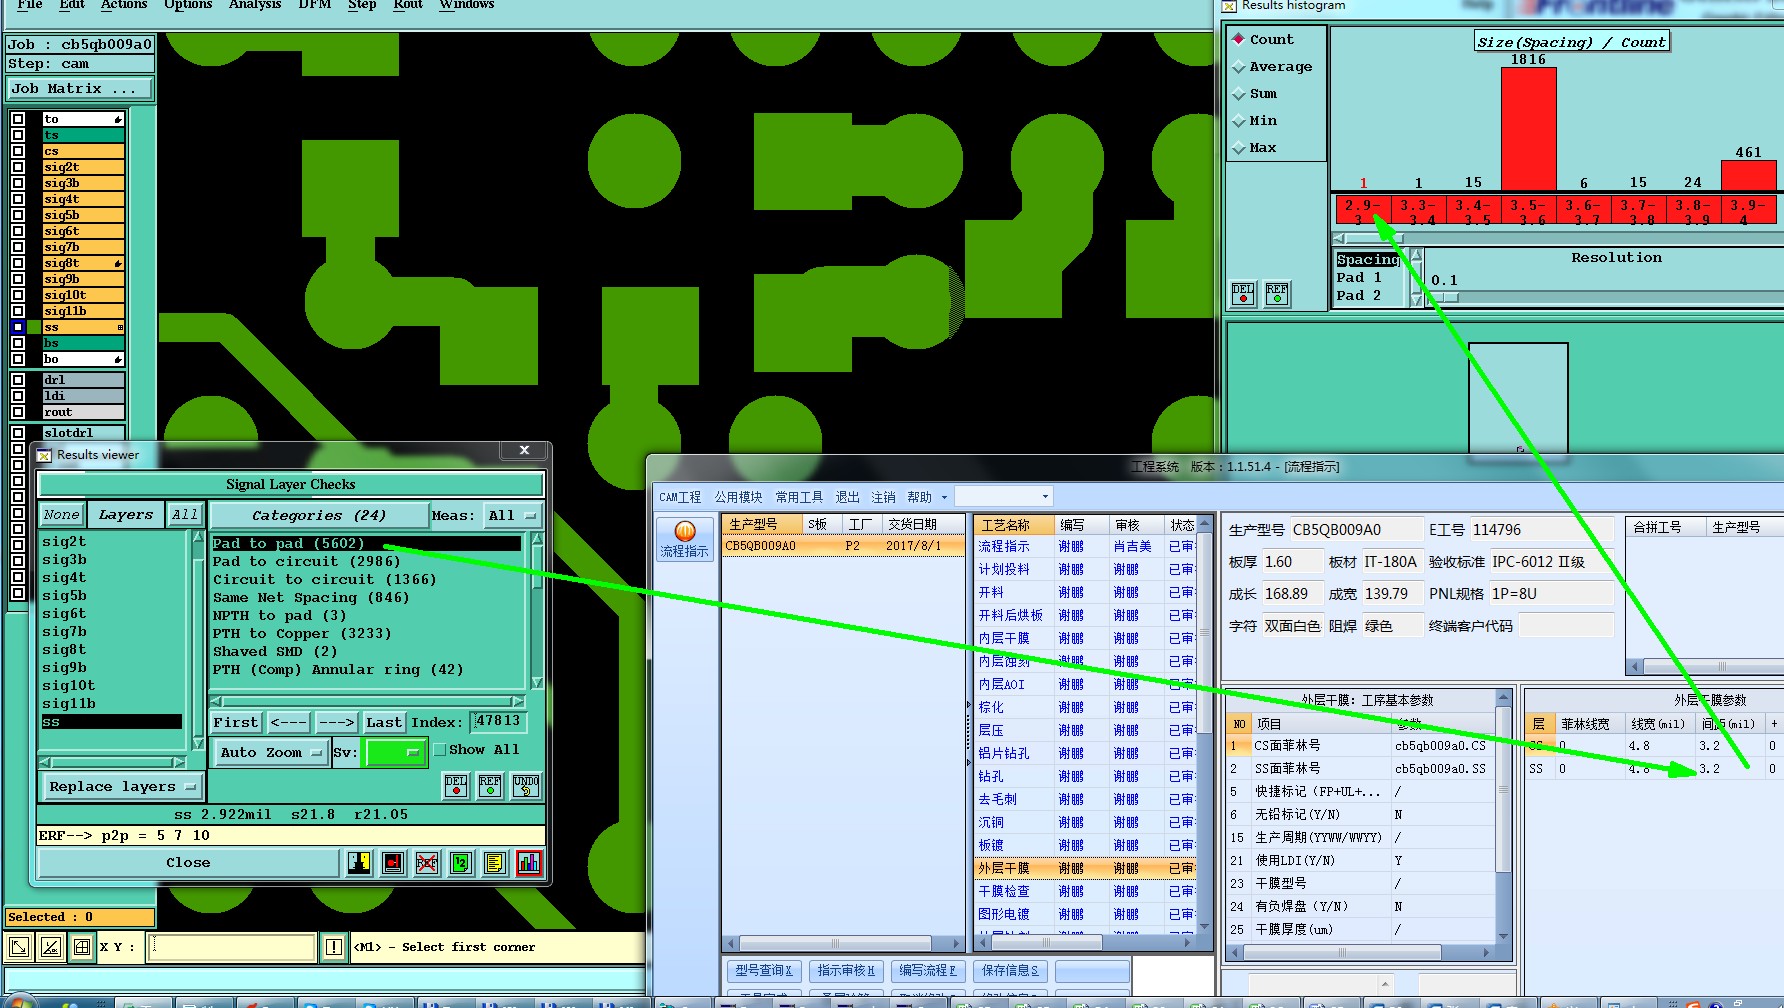Select the Min radio option
Viewport: 1784px width, 1008px height.
pos(1239,120)
